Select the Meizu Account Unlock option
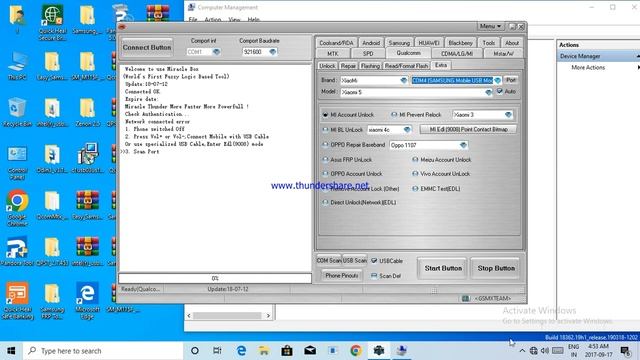The image size is (640, 360). pos(415,160)
